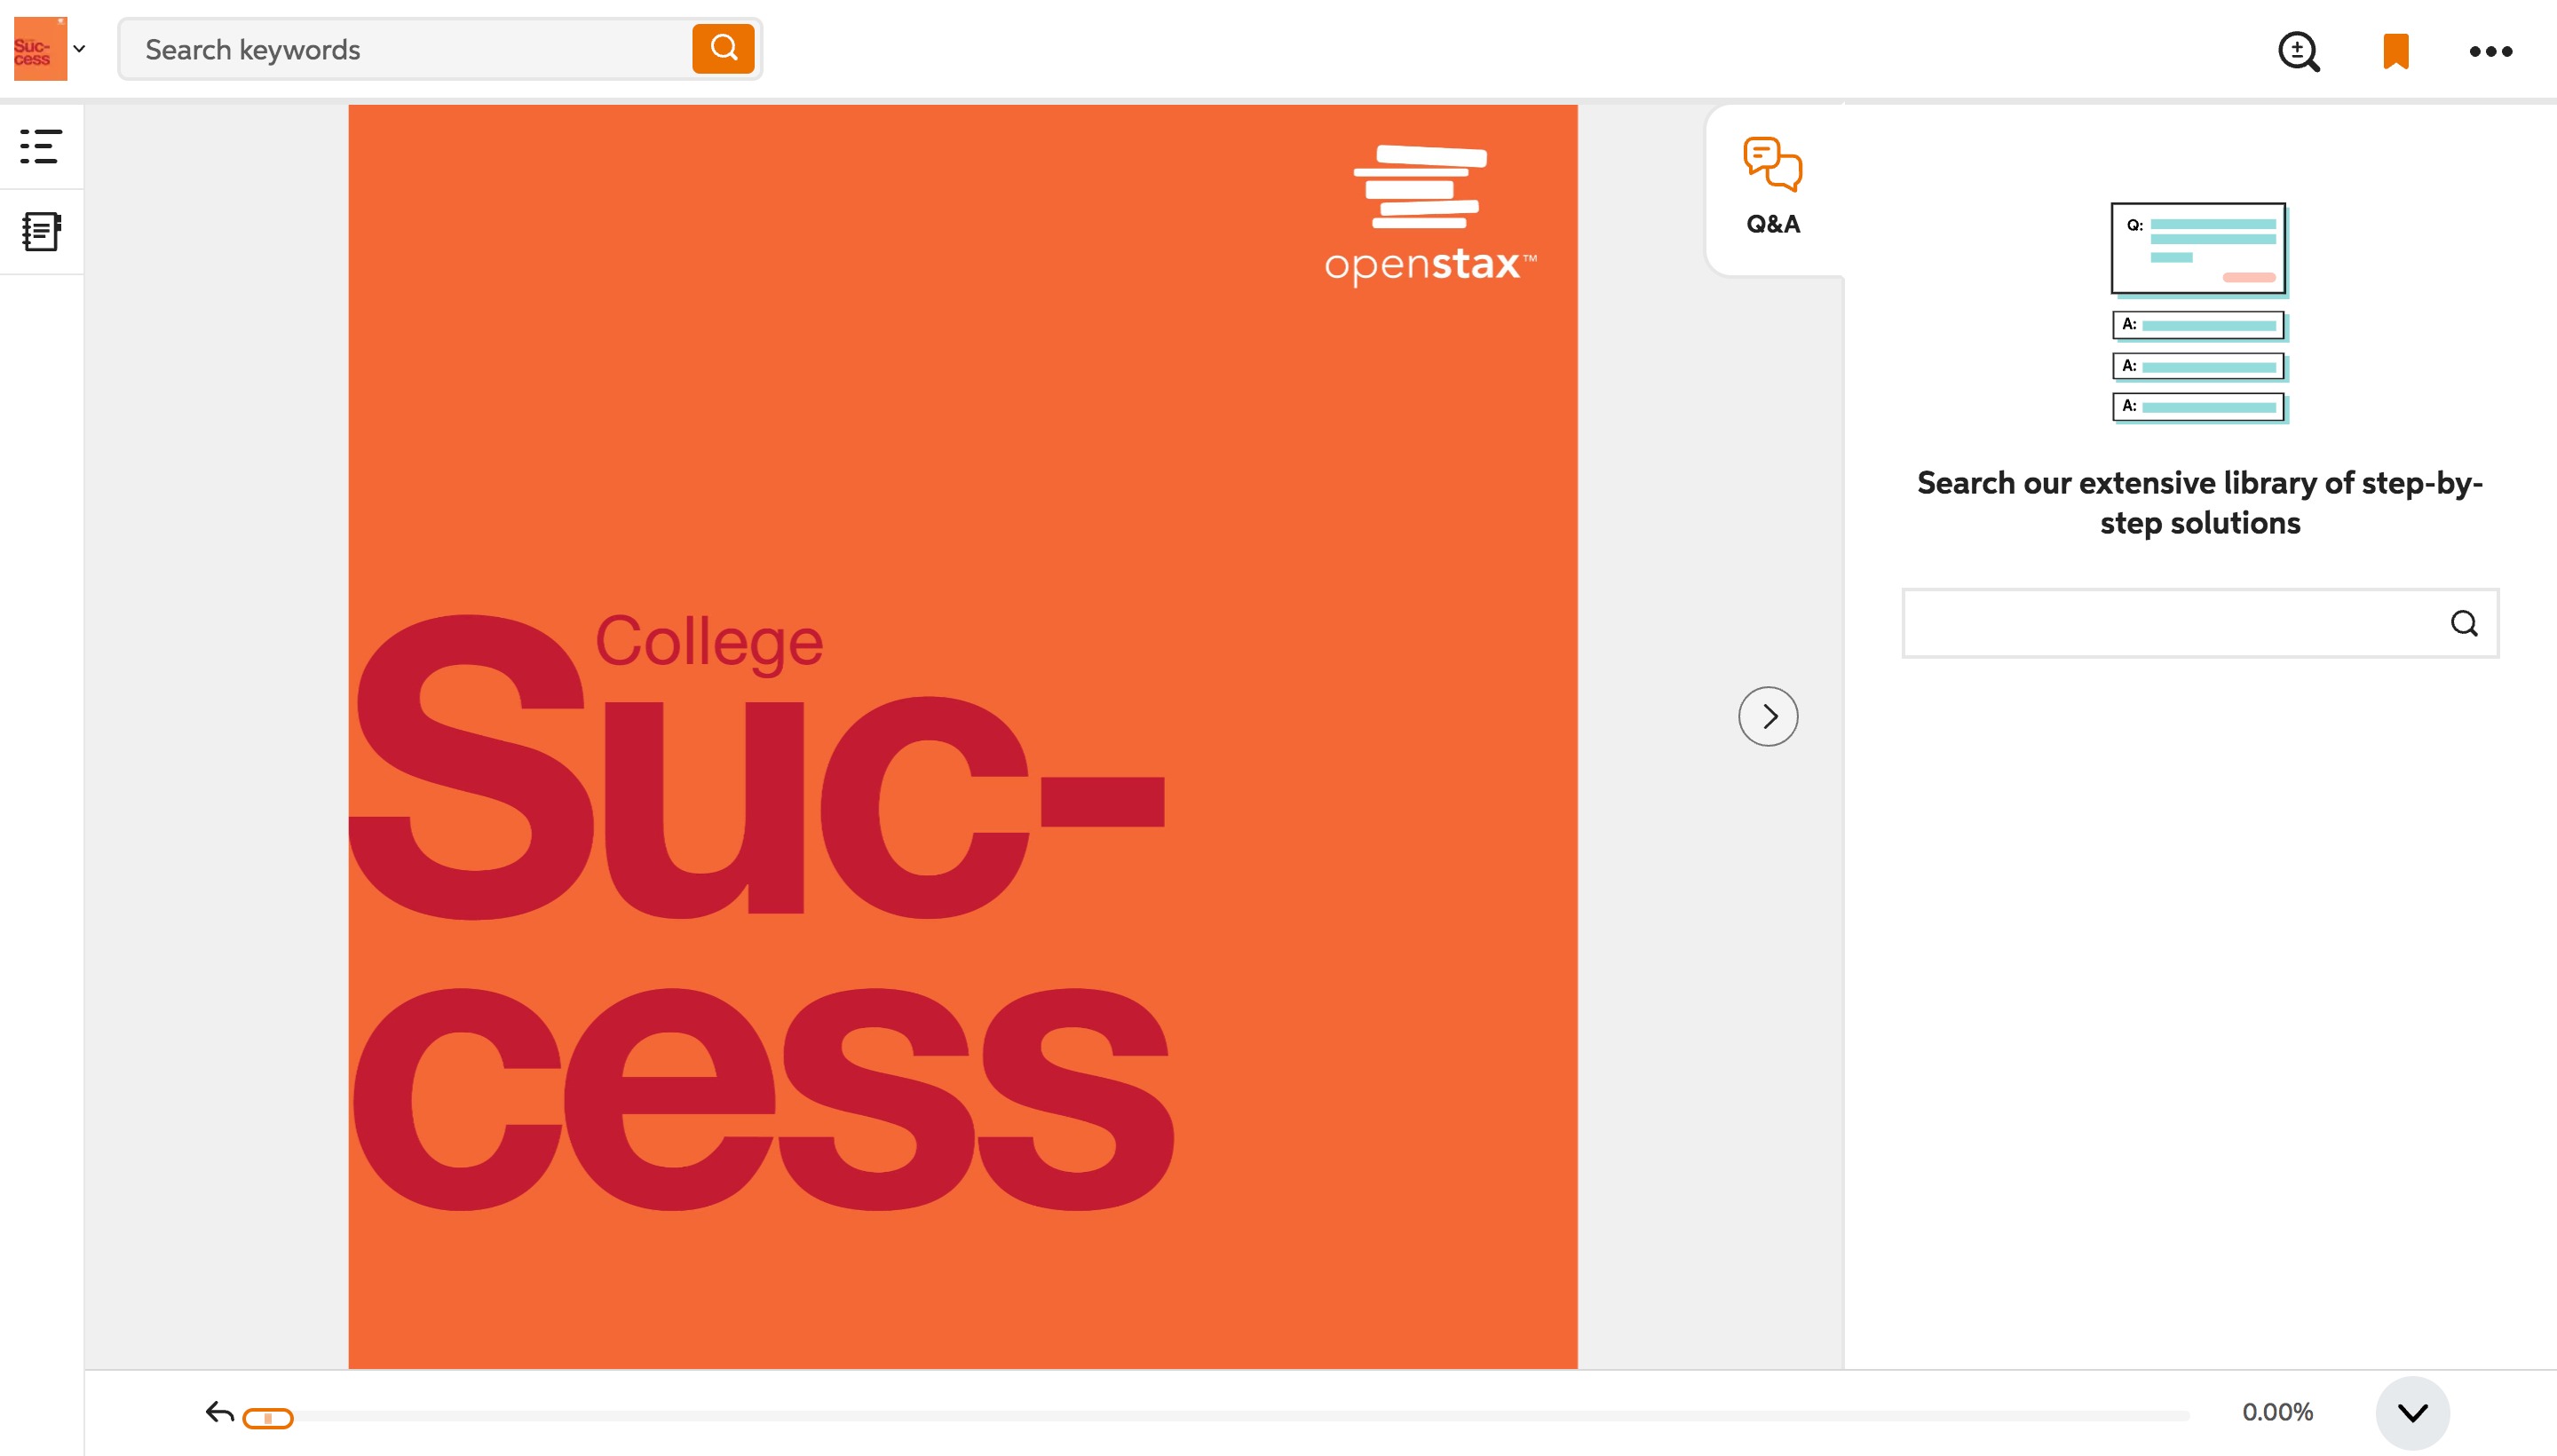This screenshot has height=1456, width=2557.
Task: Click the reading progress track
Action: (1216, 1416)
